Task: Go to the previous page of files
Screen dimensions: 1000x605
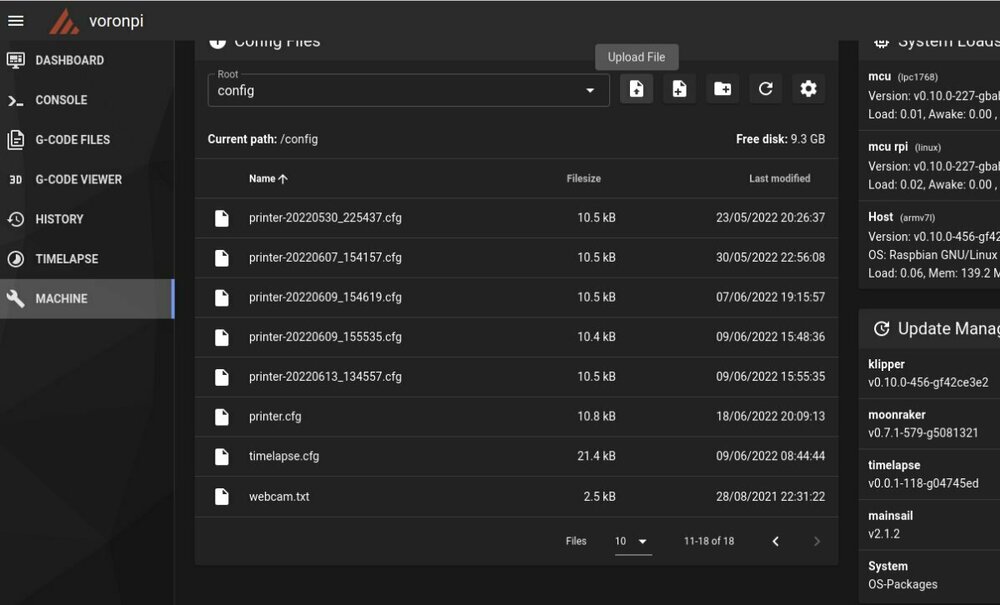Action: point(776,541)
